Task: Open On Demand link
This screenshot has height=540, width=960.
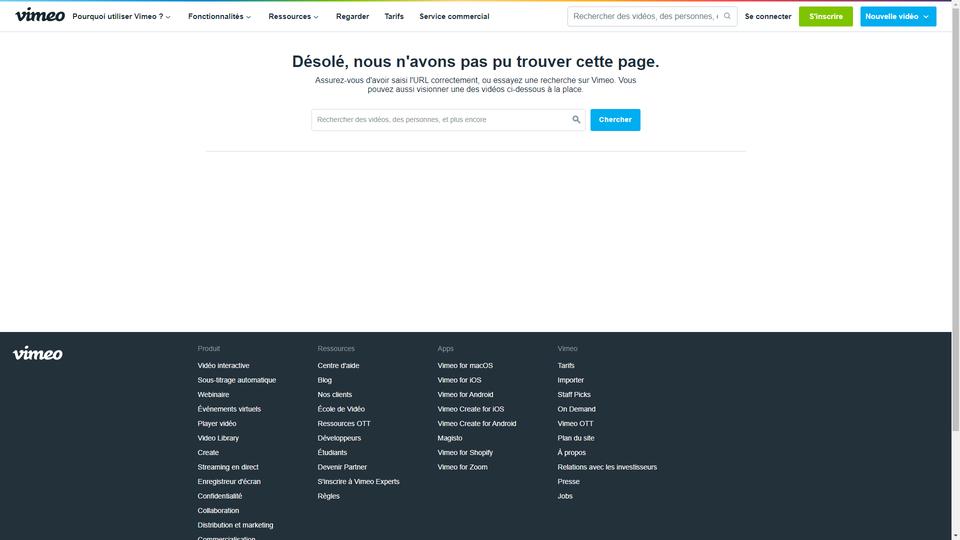Action: pyautogui.click(x=576, y=409)
